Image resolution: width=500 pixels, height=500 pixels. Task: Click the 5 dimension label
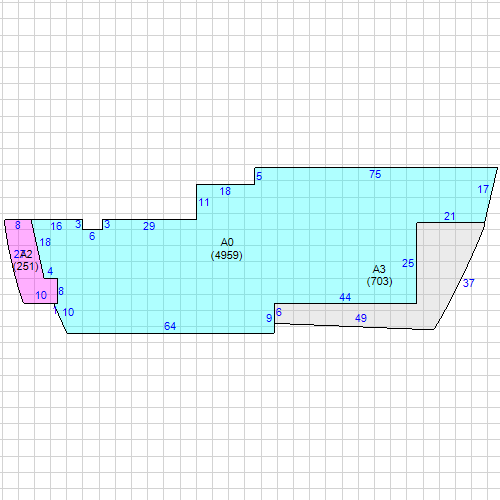pyautogui.click(x=259, y=176)
